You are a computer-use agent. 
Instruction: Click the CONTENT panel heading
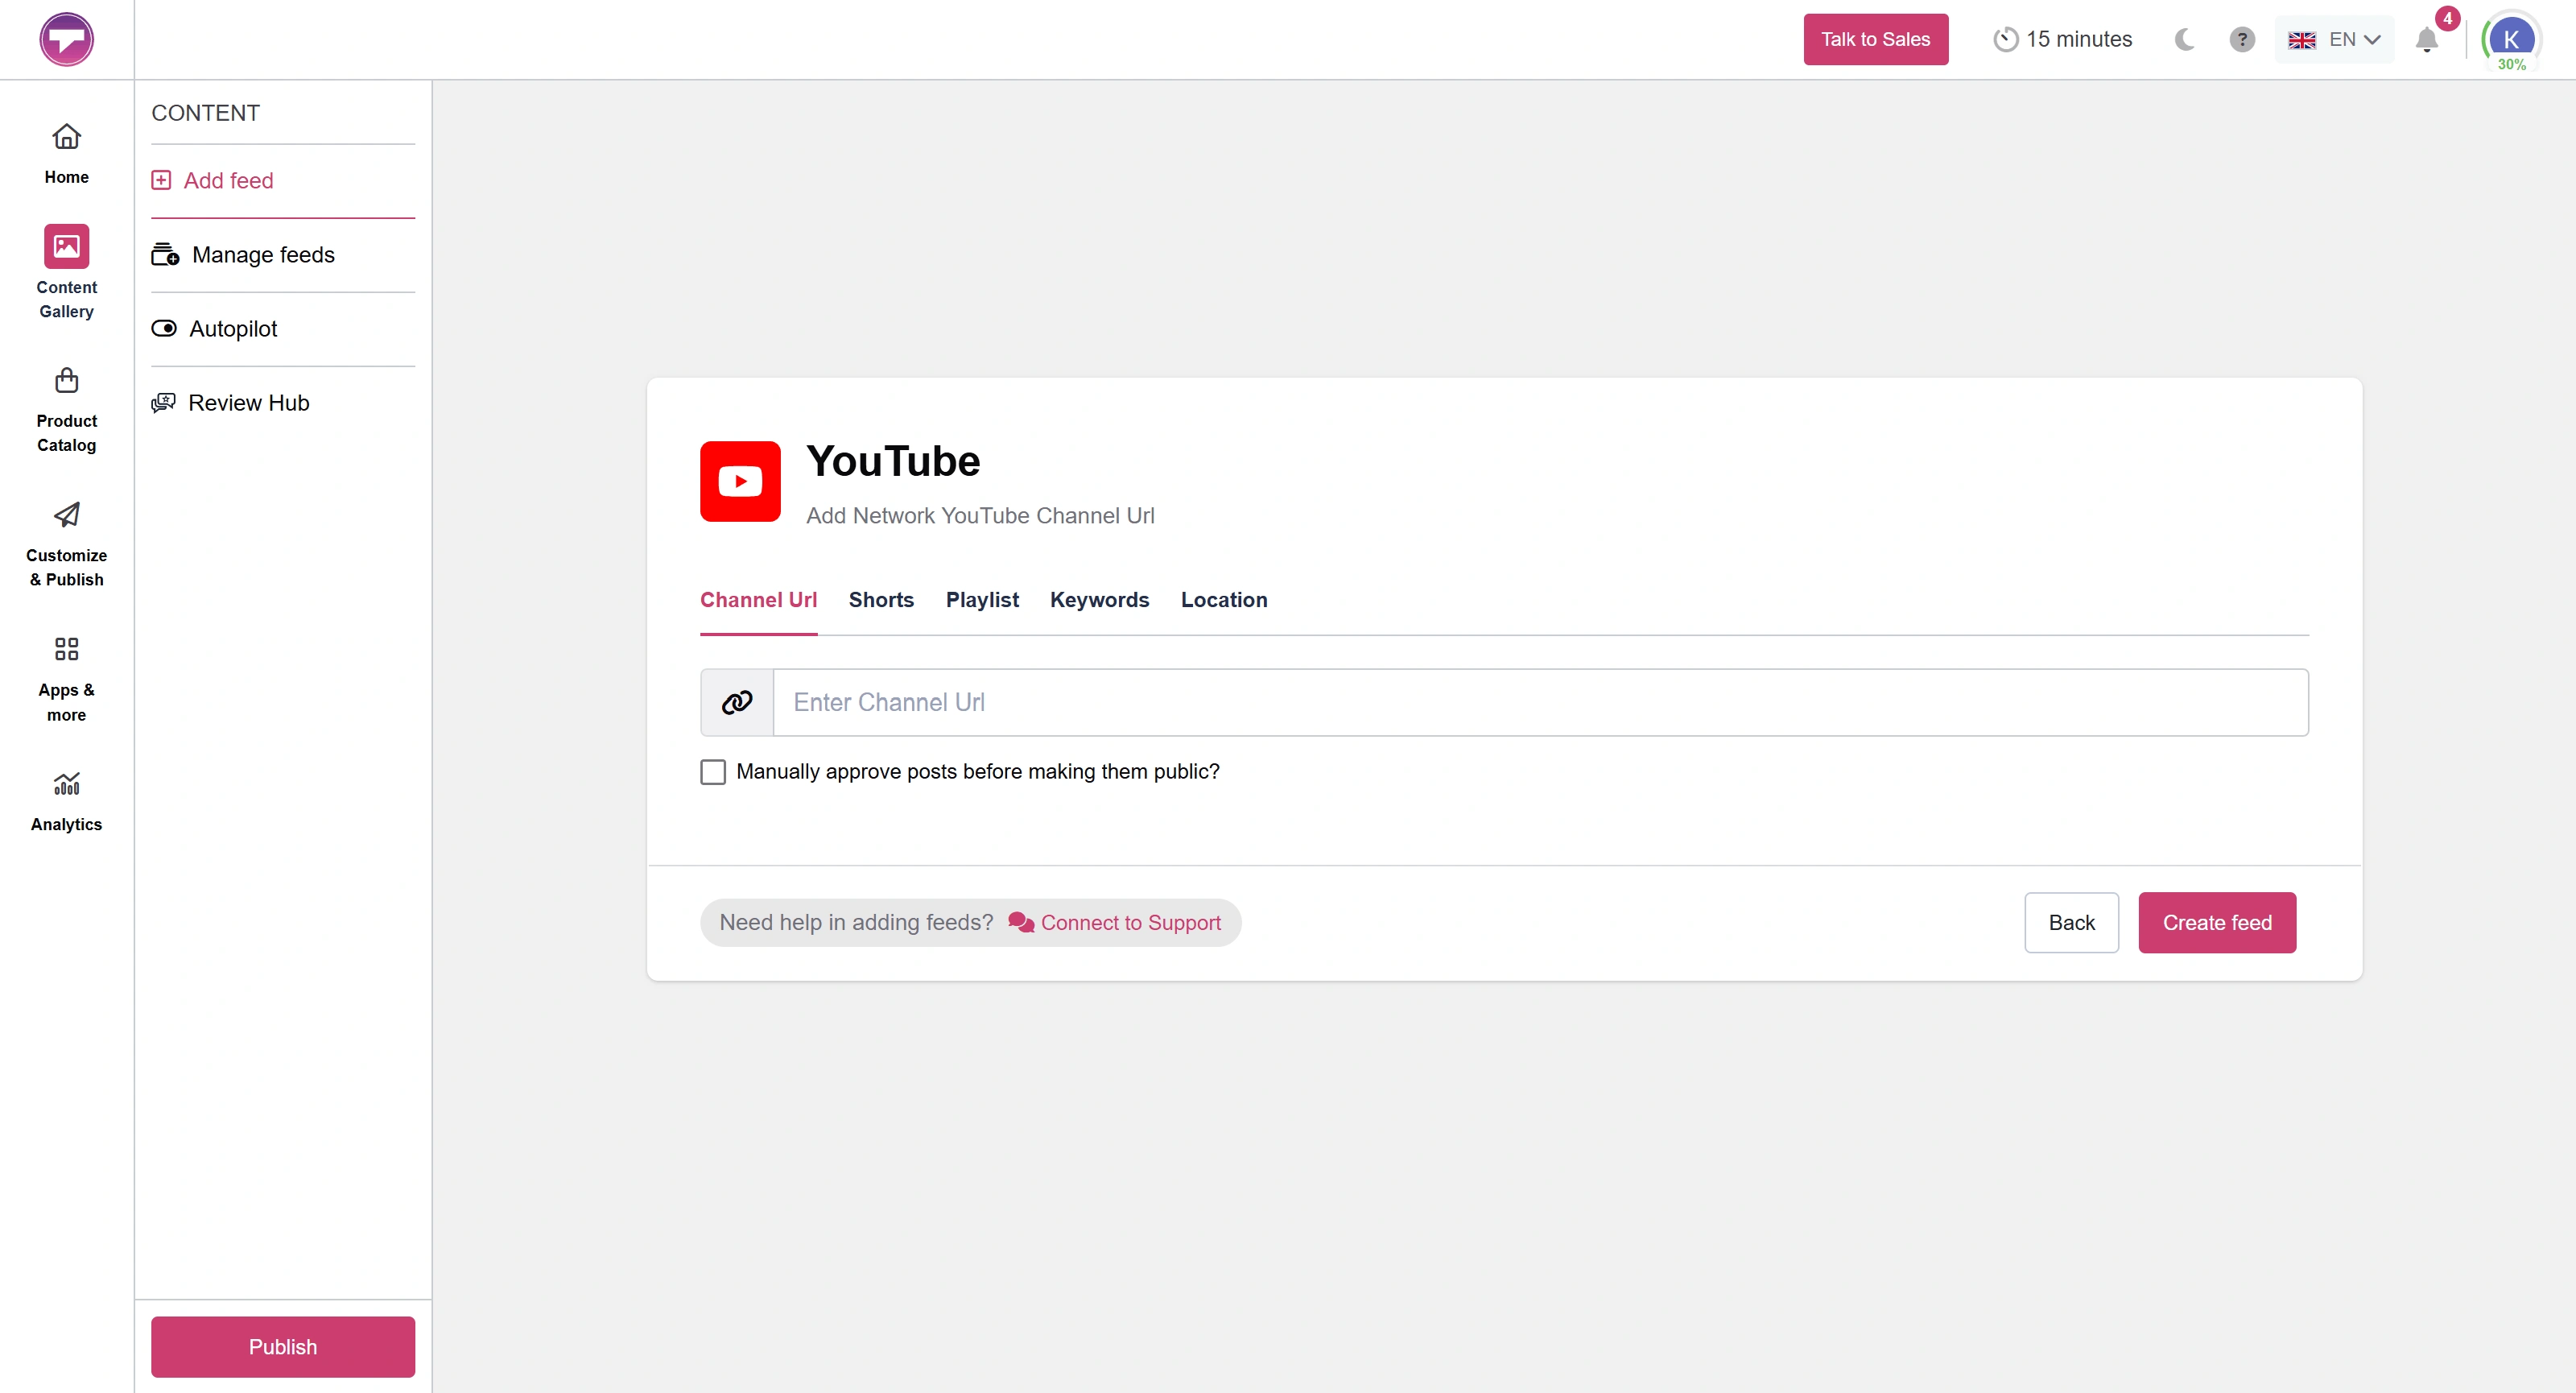coord(205,113)
